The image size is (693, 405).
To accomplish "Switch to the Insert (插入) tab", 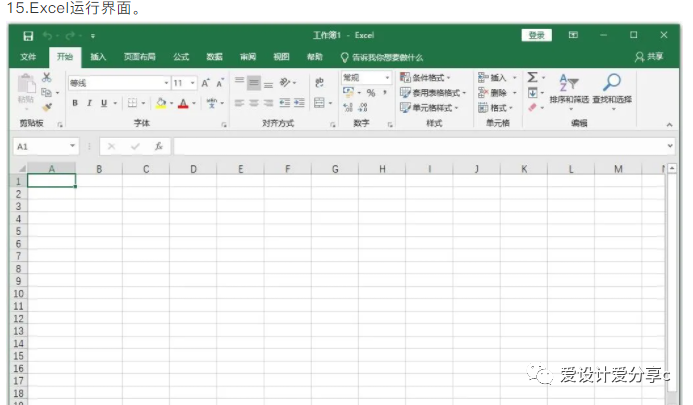I will [98, 57].
